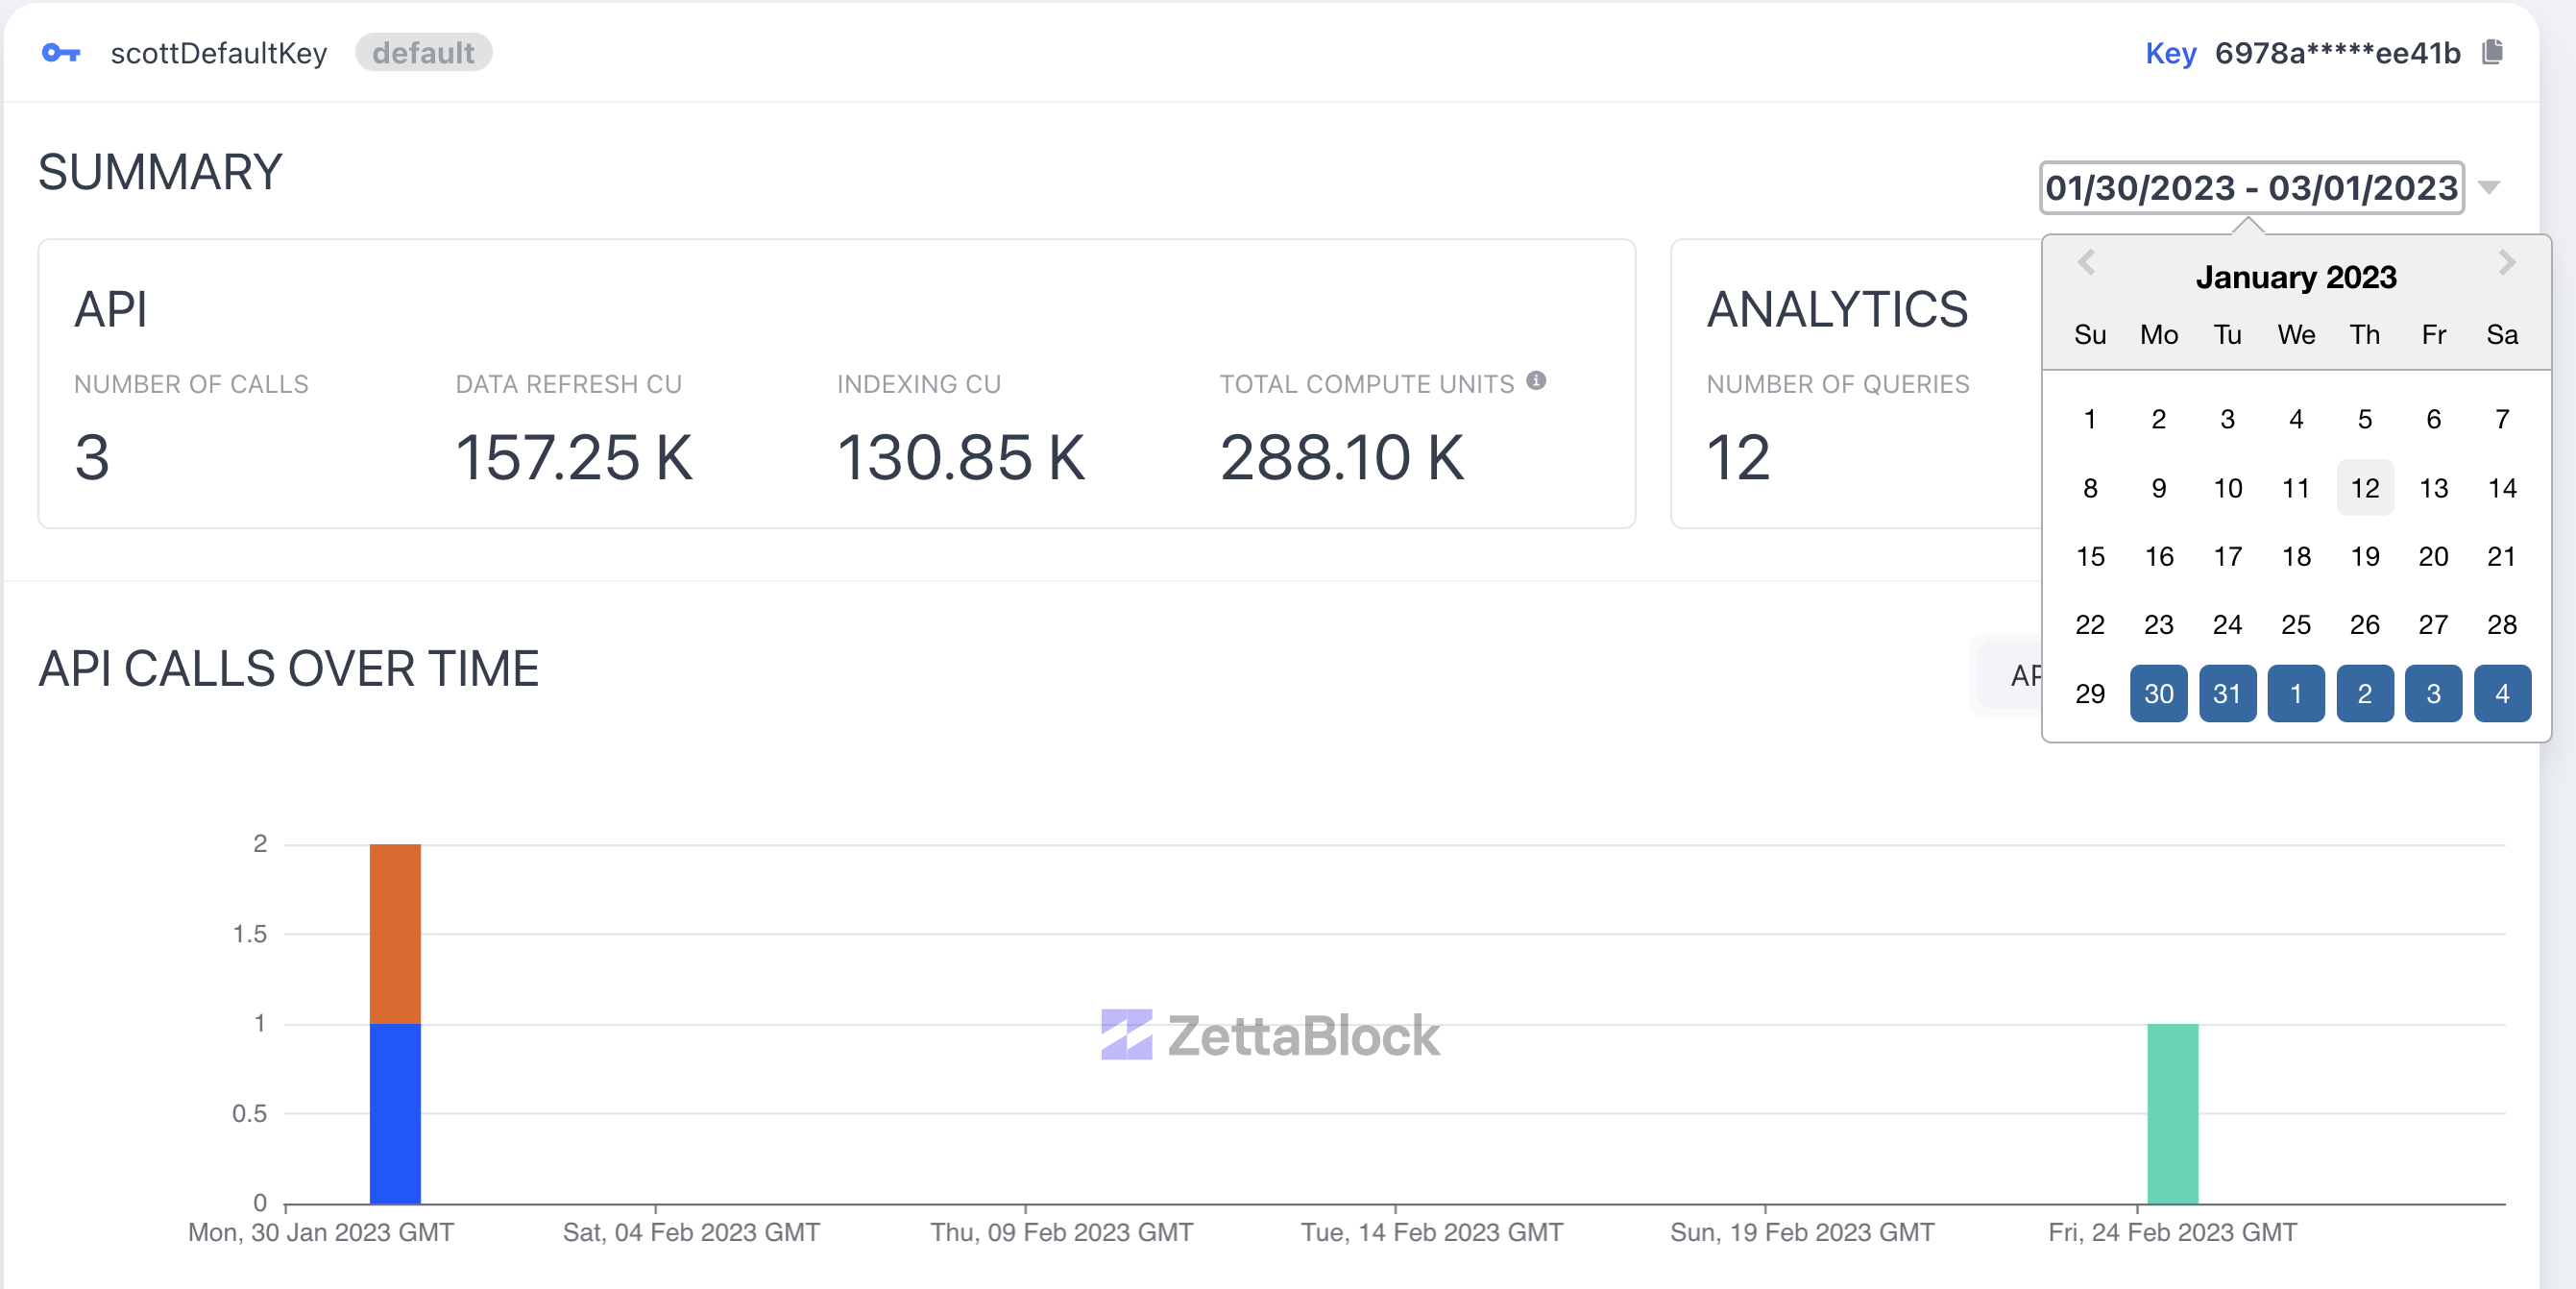Select January 12 in the calendar
2576x1289 pixels.
pyautogui.click(x=2364, y=488)
